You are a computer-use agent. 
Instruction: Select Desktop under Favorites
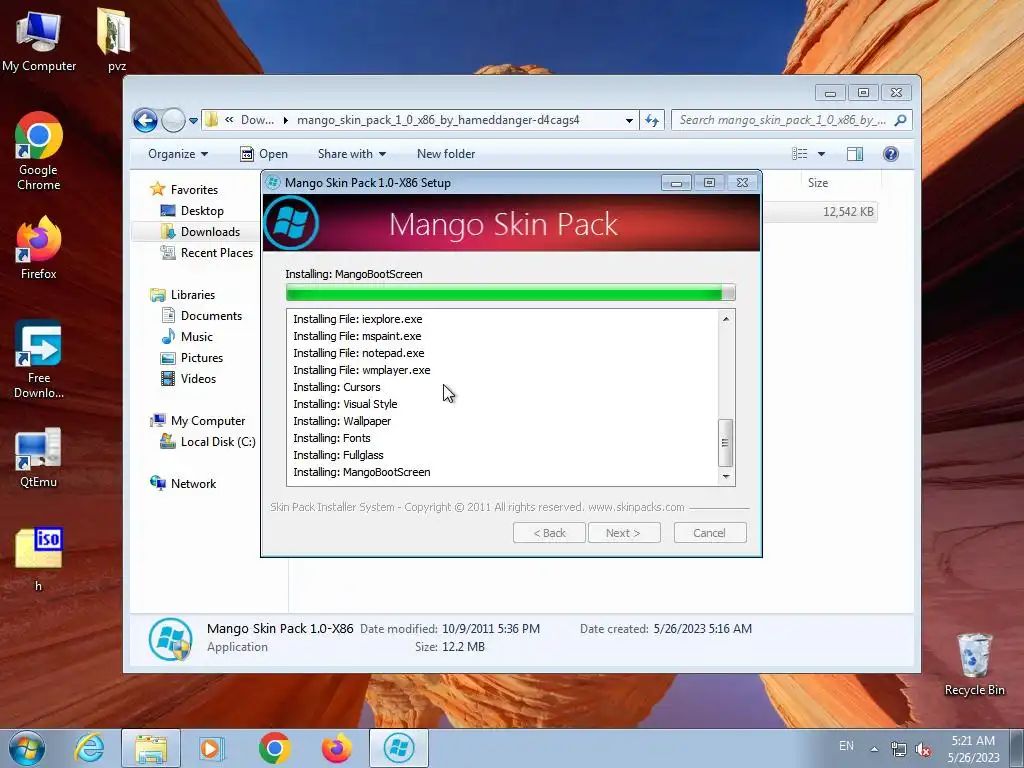(x=192, y=211)
